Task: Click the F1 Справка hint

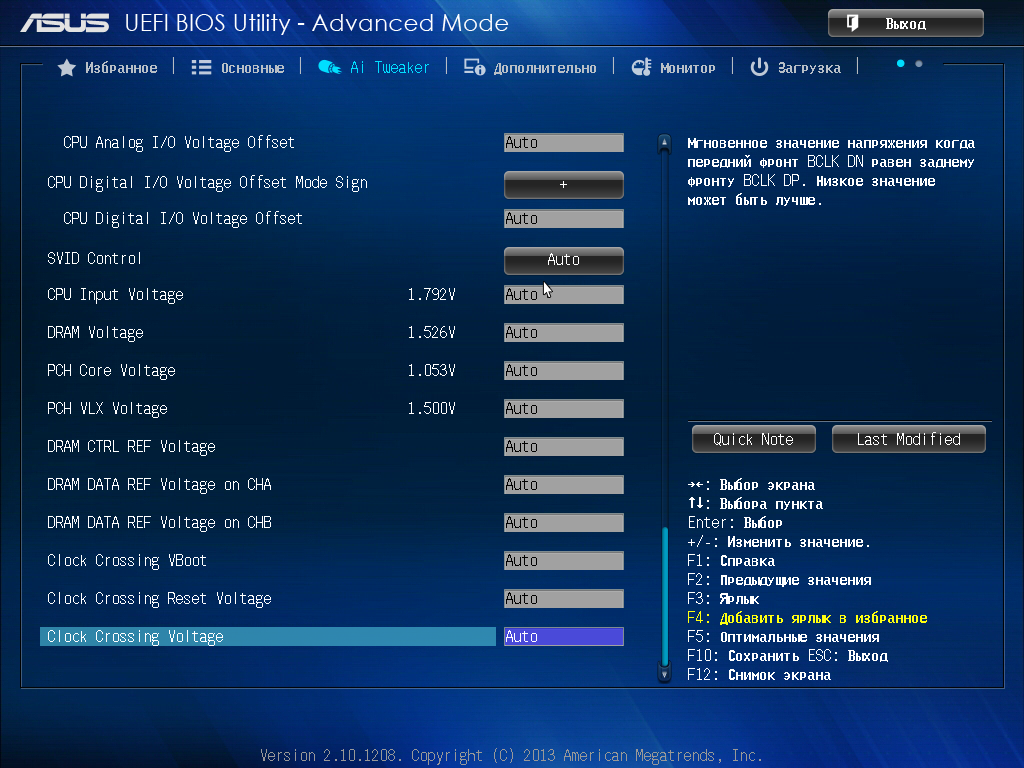Action: 731,561
